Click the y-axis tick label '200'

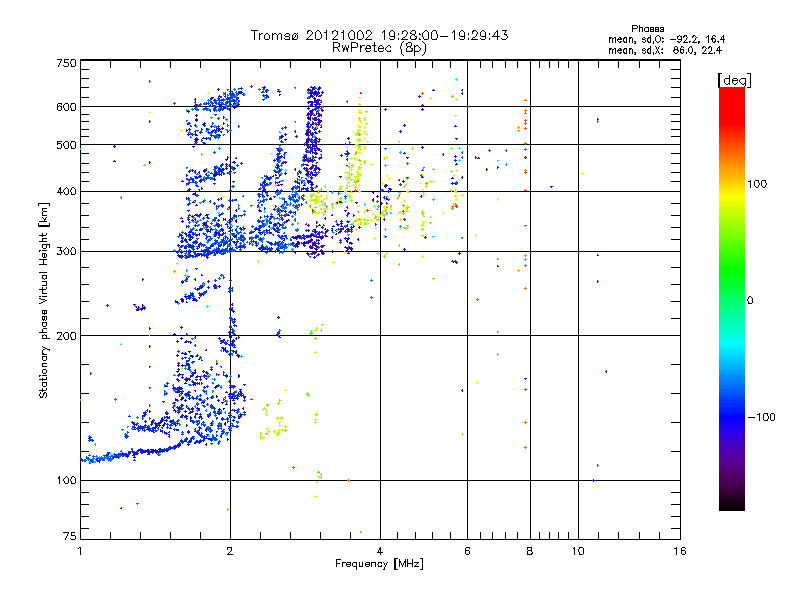[x=67, y=336]
